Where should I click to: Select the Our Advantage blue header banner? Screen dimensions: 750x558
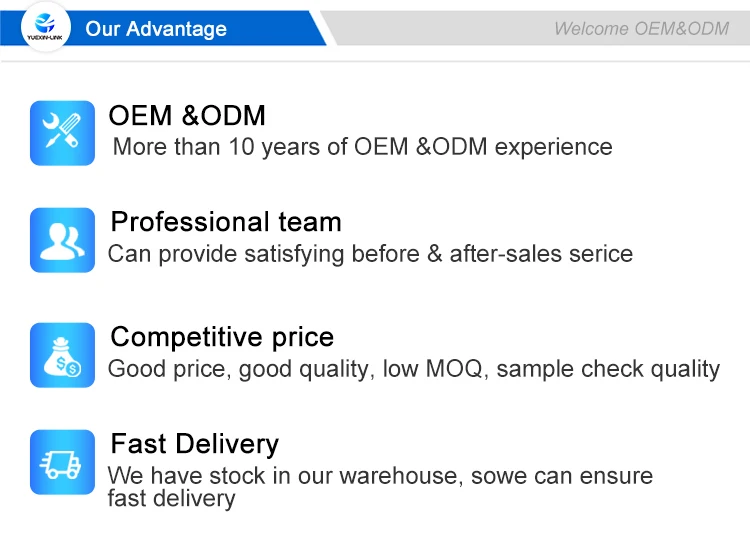163,28
